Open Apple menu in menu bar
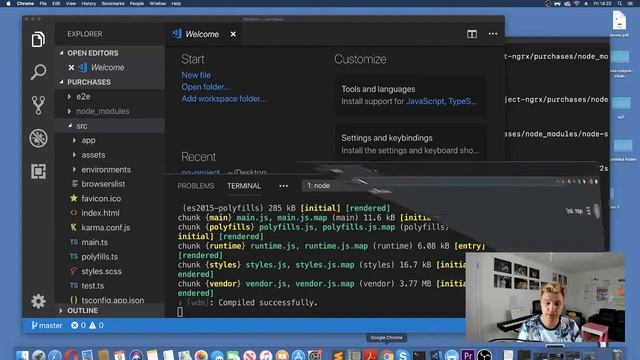Screen dimensions: 640x360 coord(8,3)
